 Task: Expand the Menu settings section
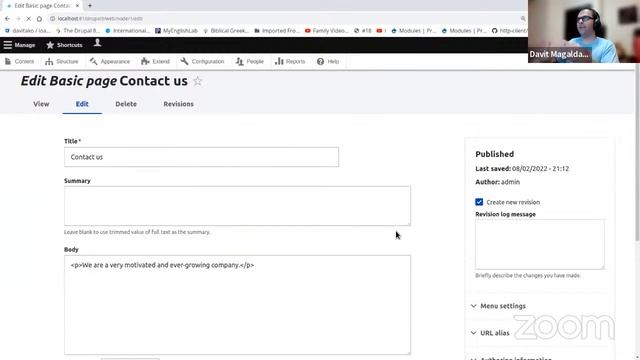tap(498, 306)
